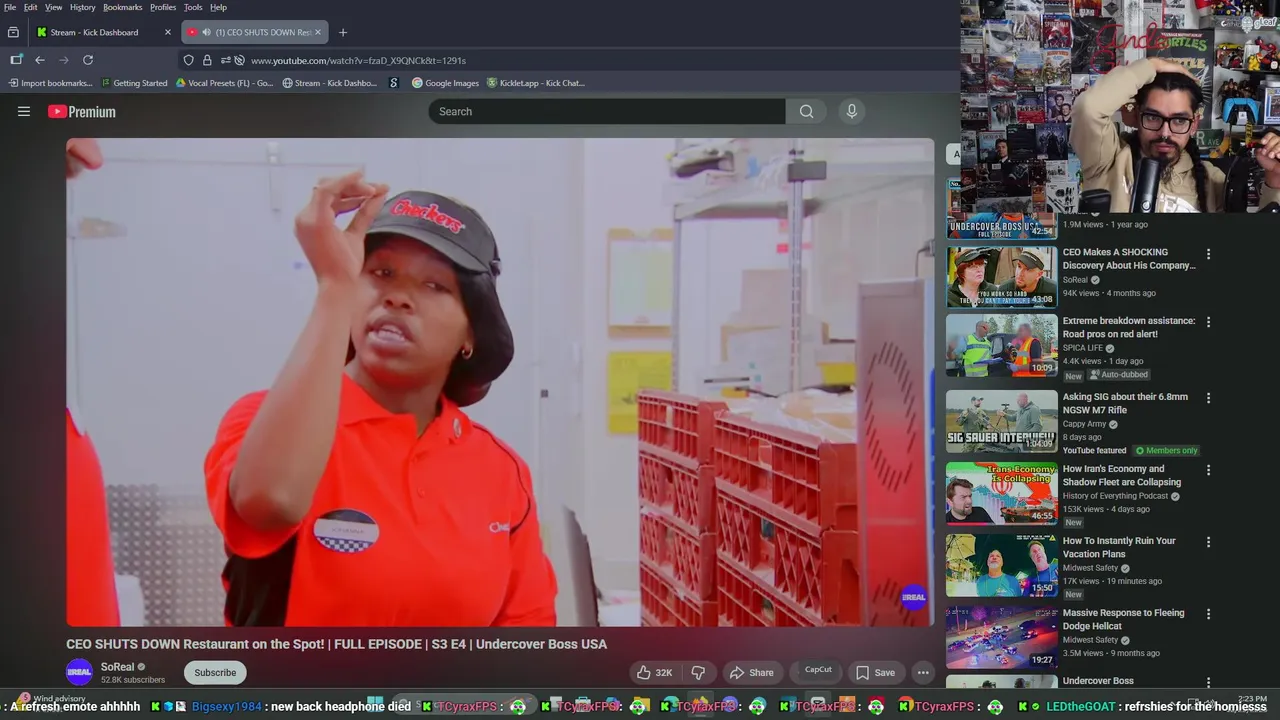This screenshot has width=1280, height=720.
Task: Click the YouTube Search field
Action: pyautogui.click(x=607, y=112)
